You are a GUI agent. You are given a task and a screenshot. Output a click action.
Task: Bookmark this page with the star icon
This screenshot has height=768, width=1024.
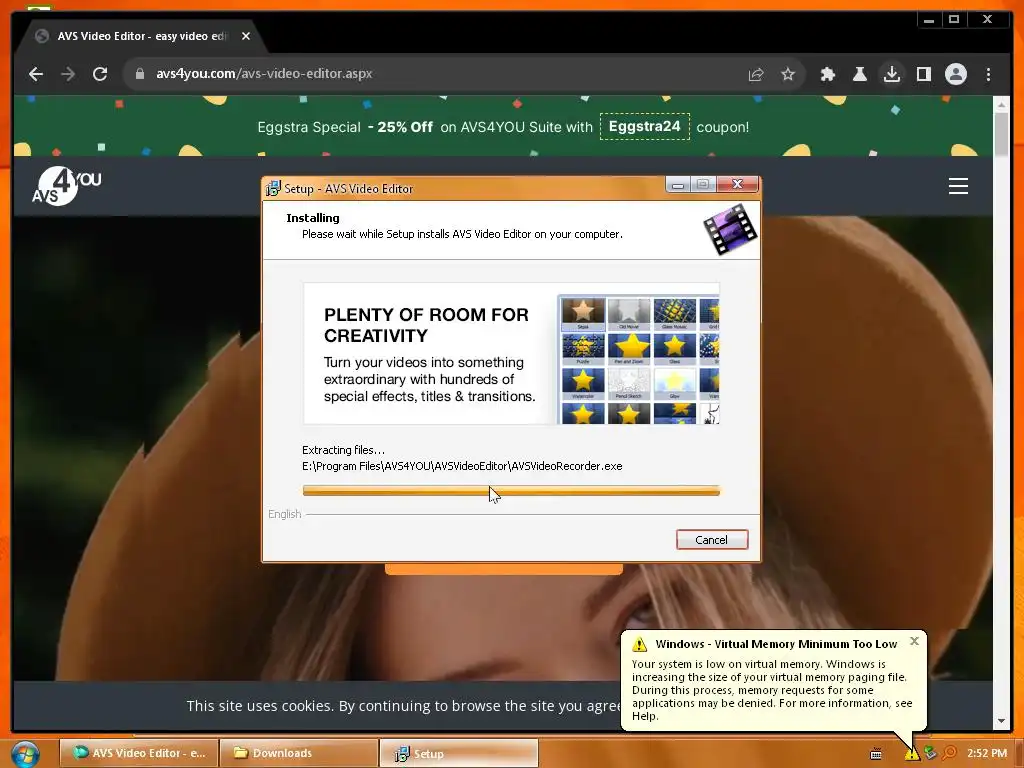(x=788, y=74)
